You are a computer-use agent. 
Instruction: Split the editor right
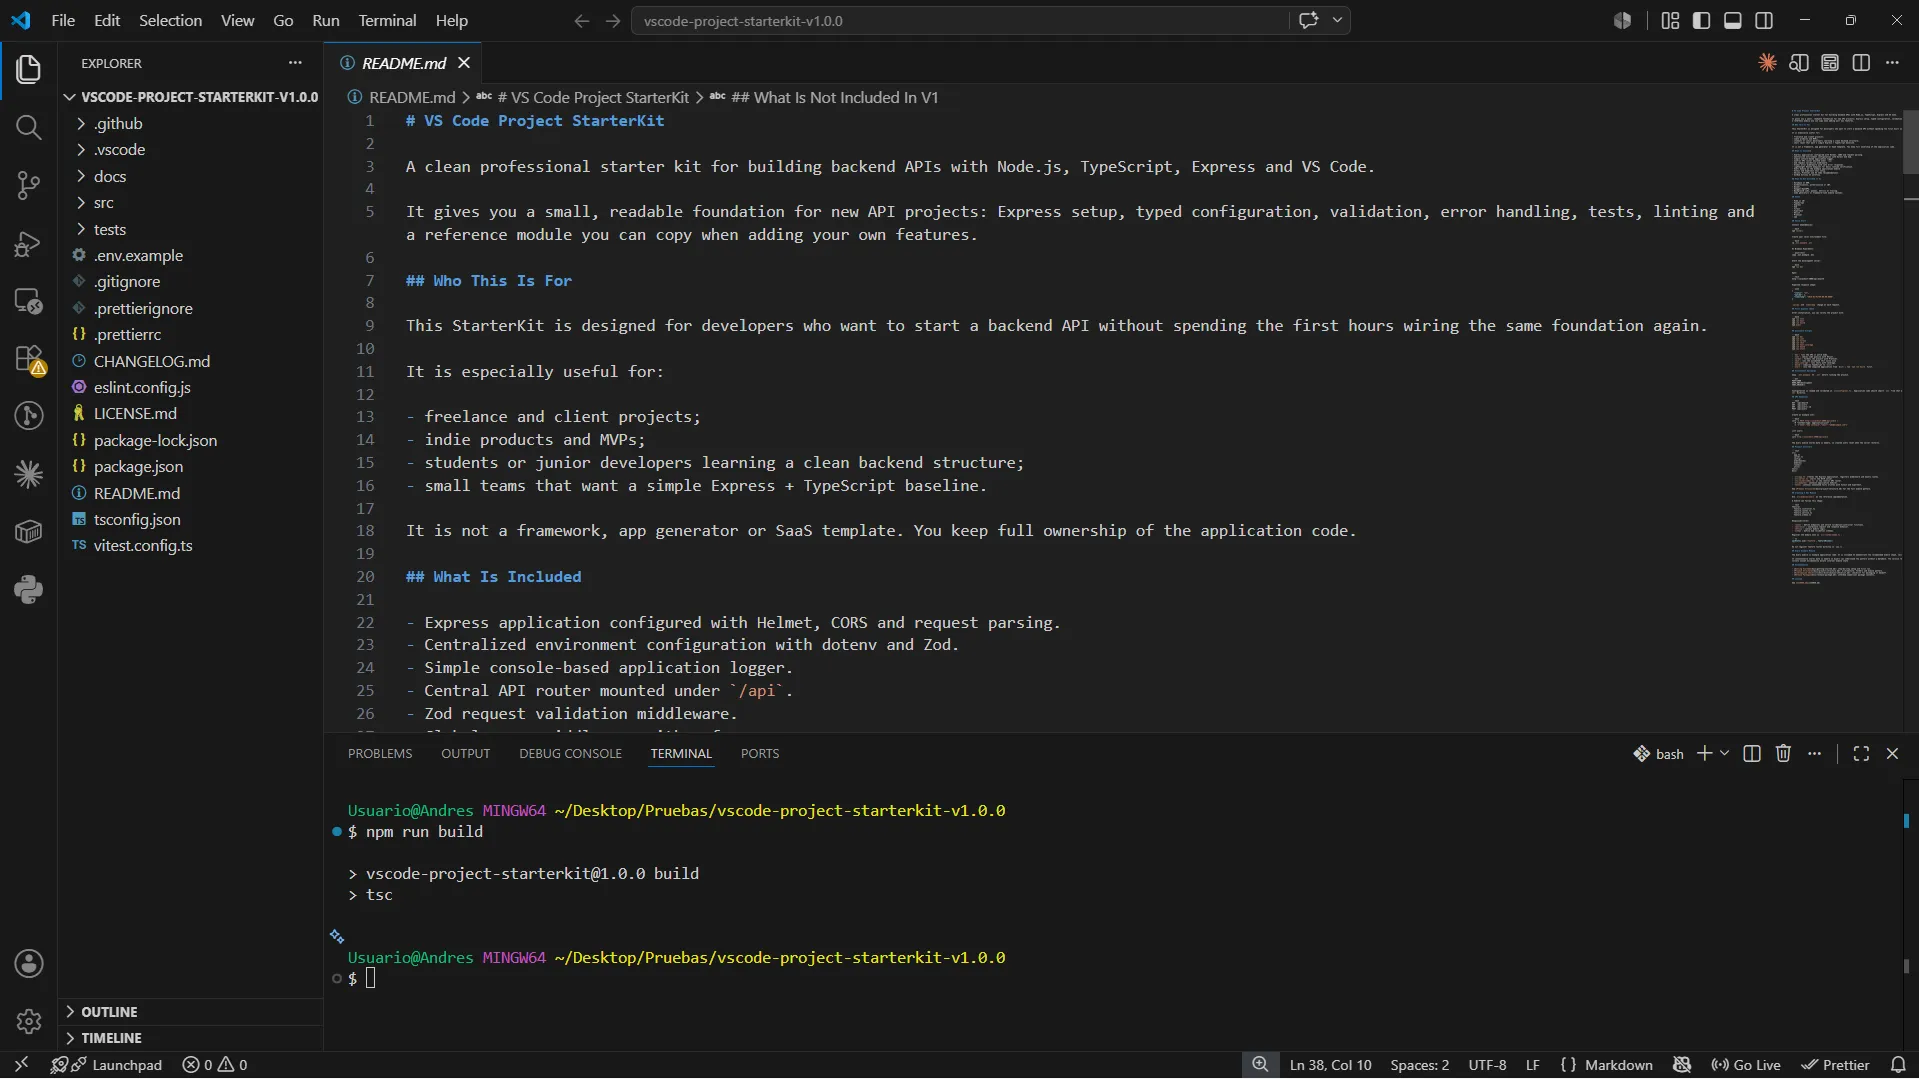[1861, 63]
